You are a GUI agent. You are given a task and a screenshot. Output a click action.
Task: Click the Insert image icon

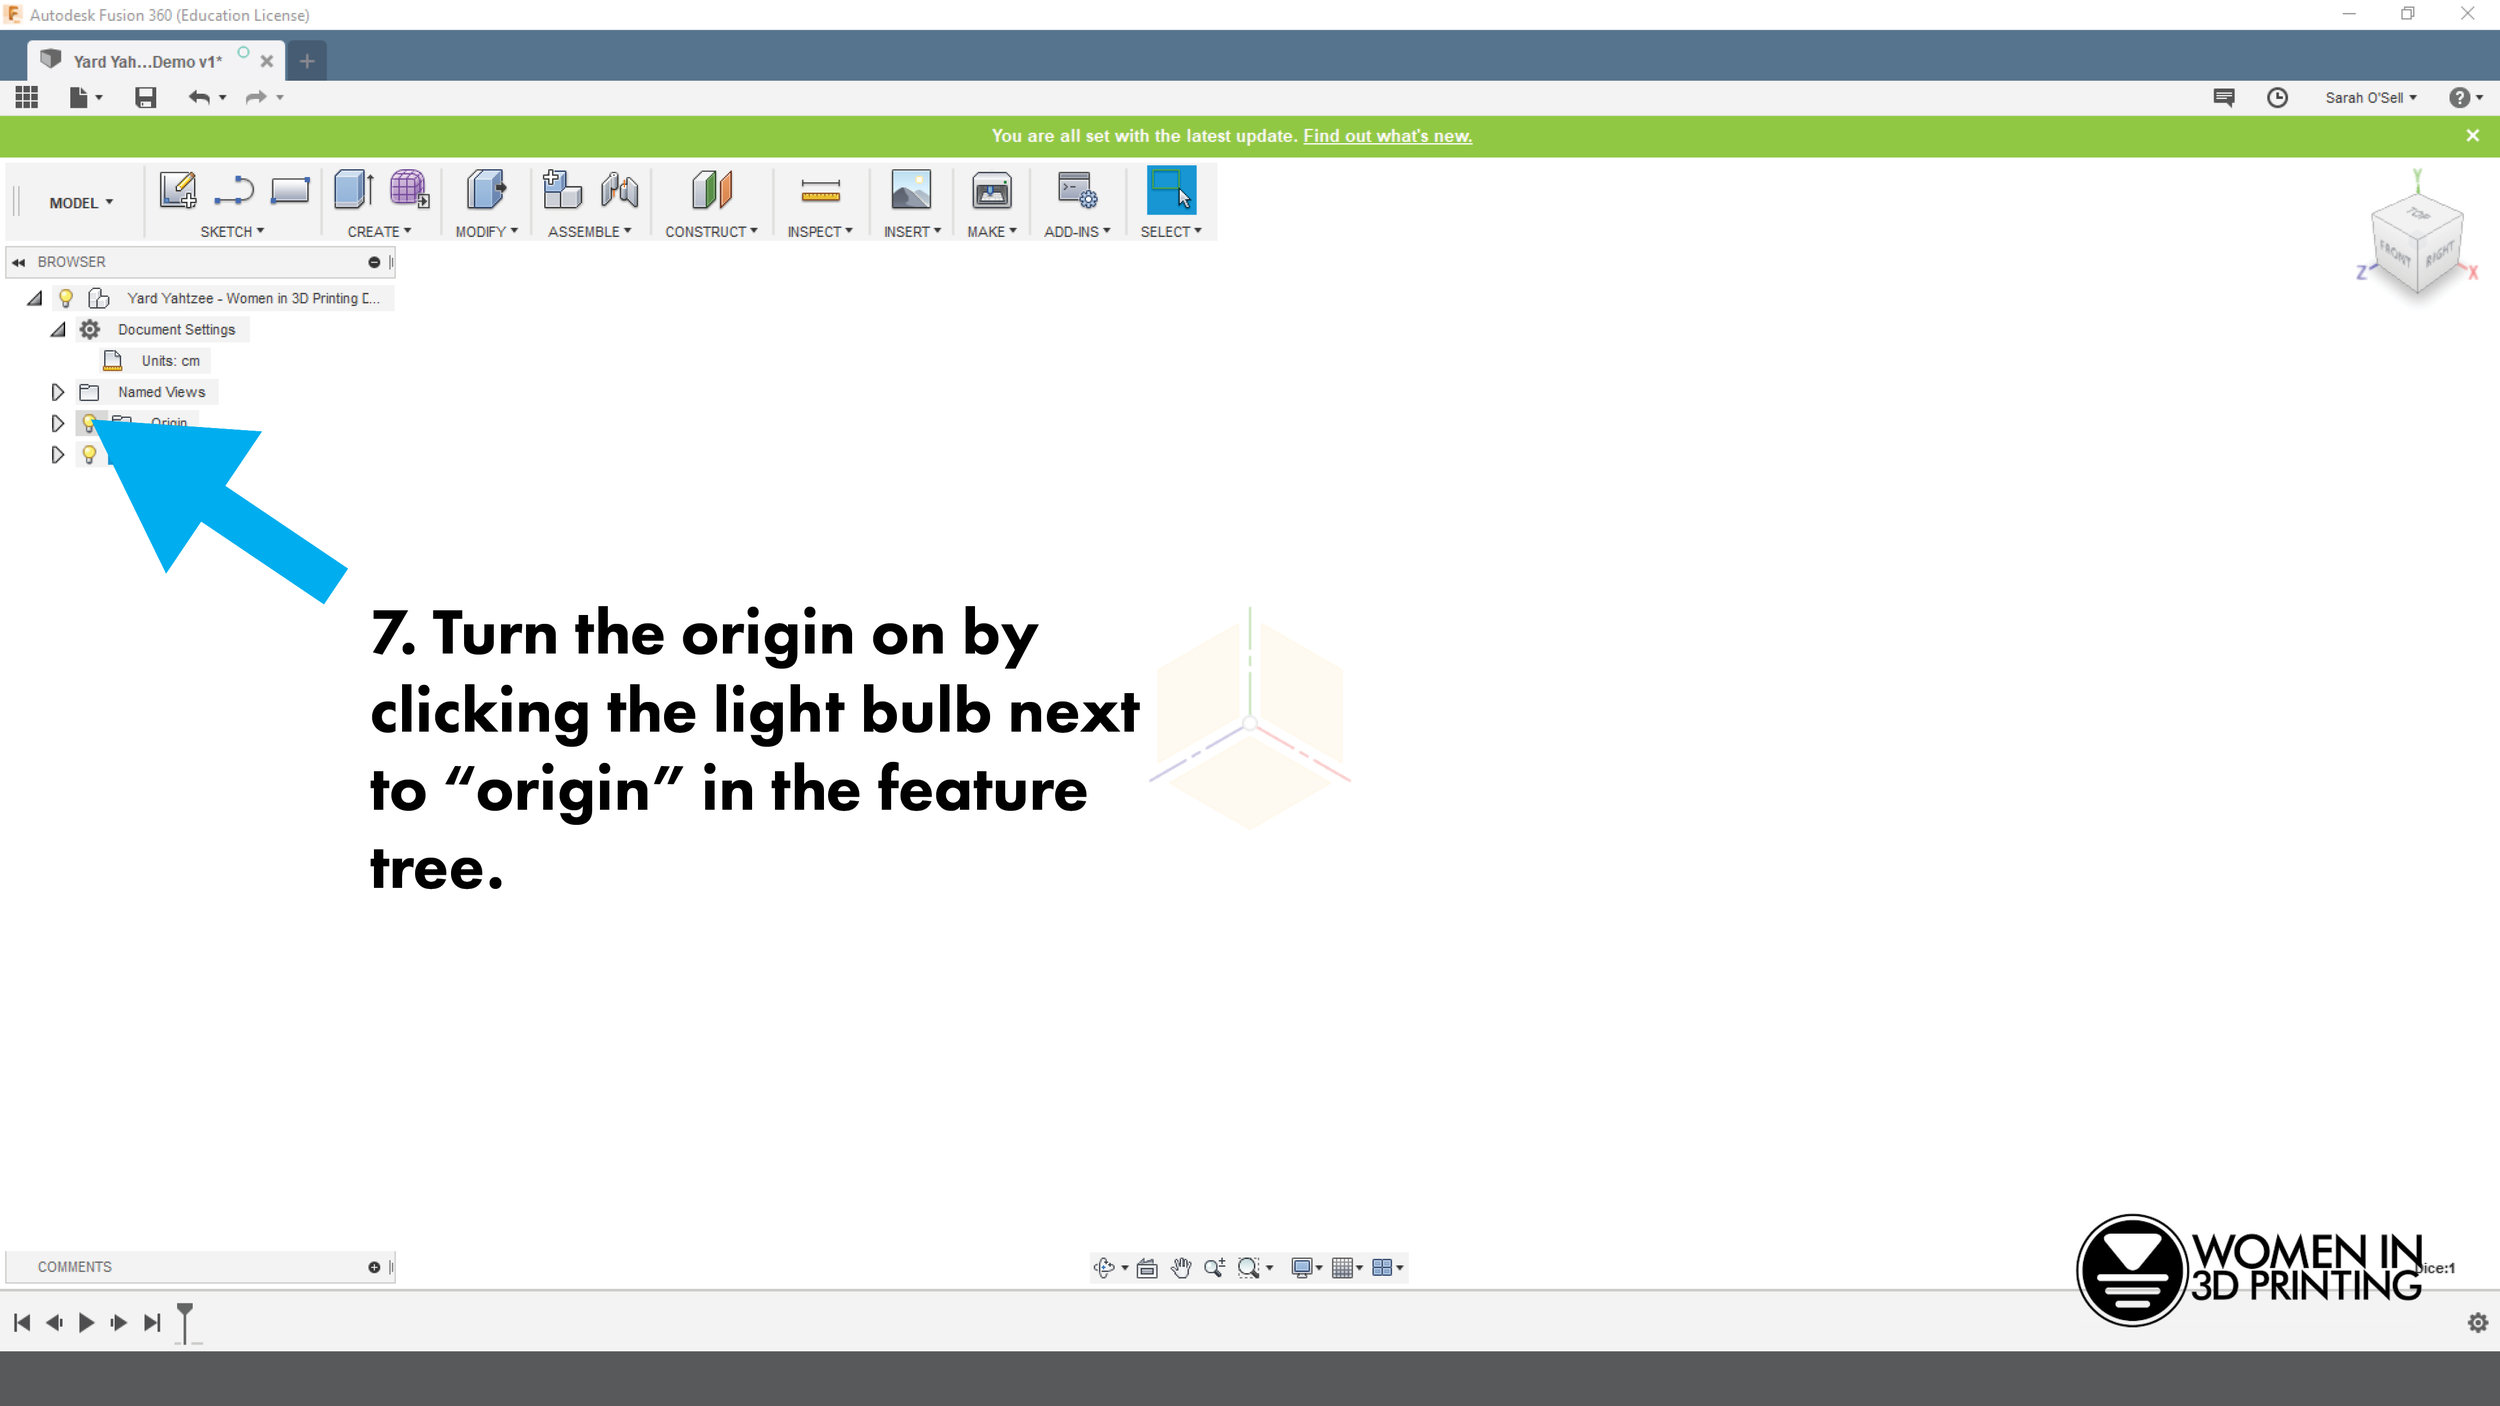[911, 190]
